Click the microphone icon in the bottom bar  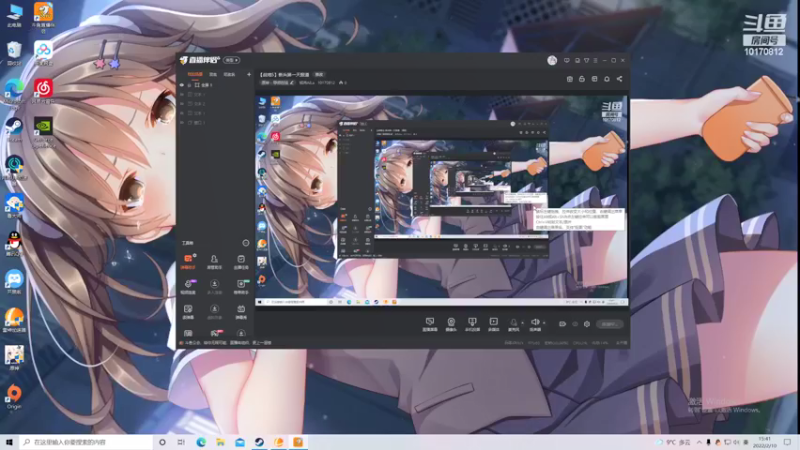[513, 324]
